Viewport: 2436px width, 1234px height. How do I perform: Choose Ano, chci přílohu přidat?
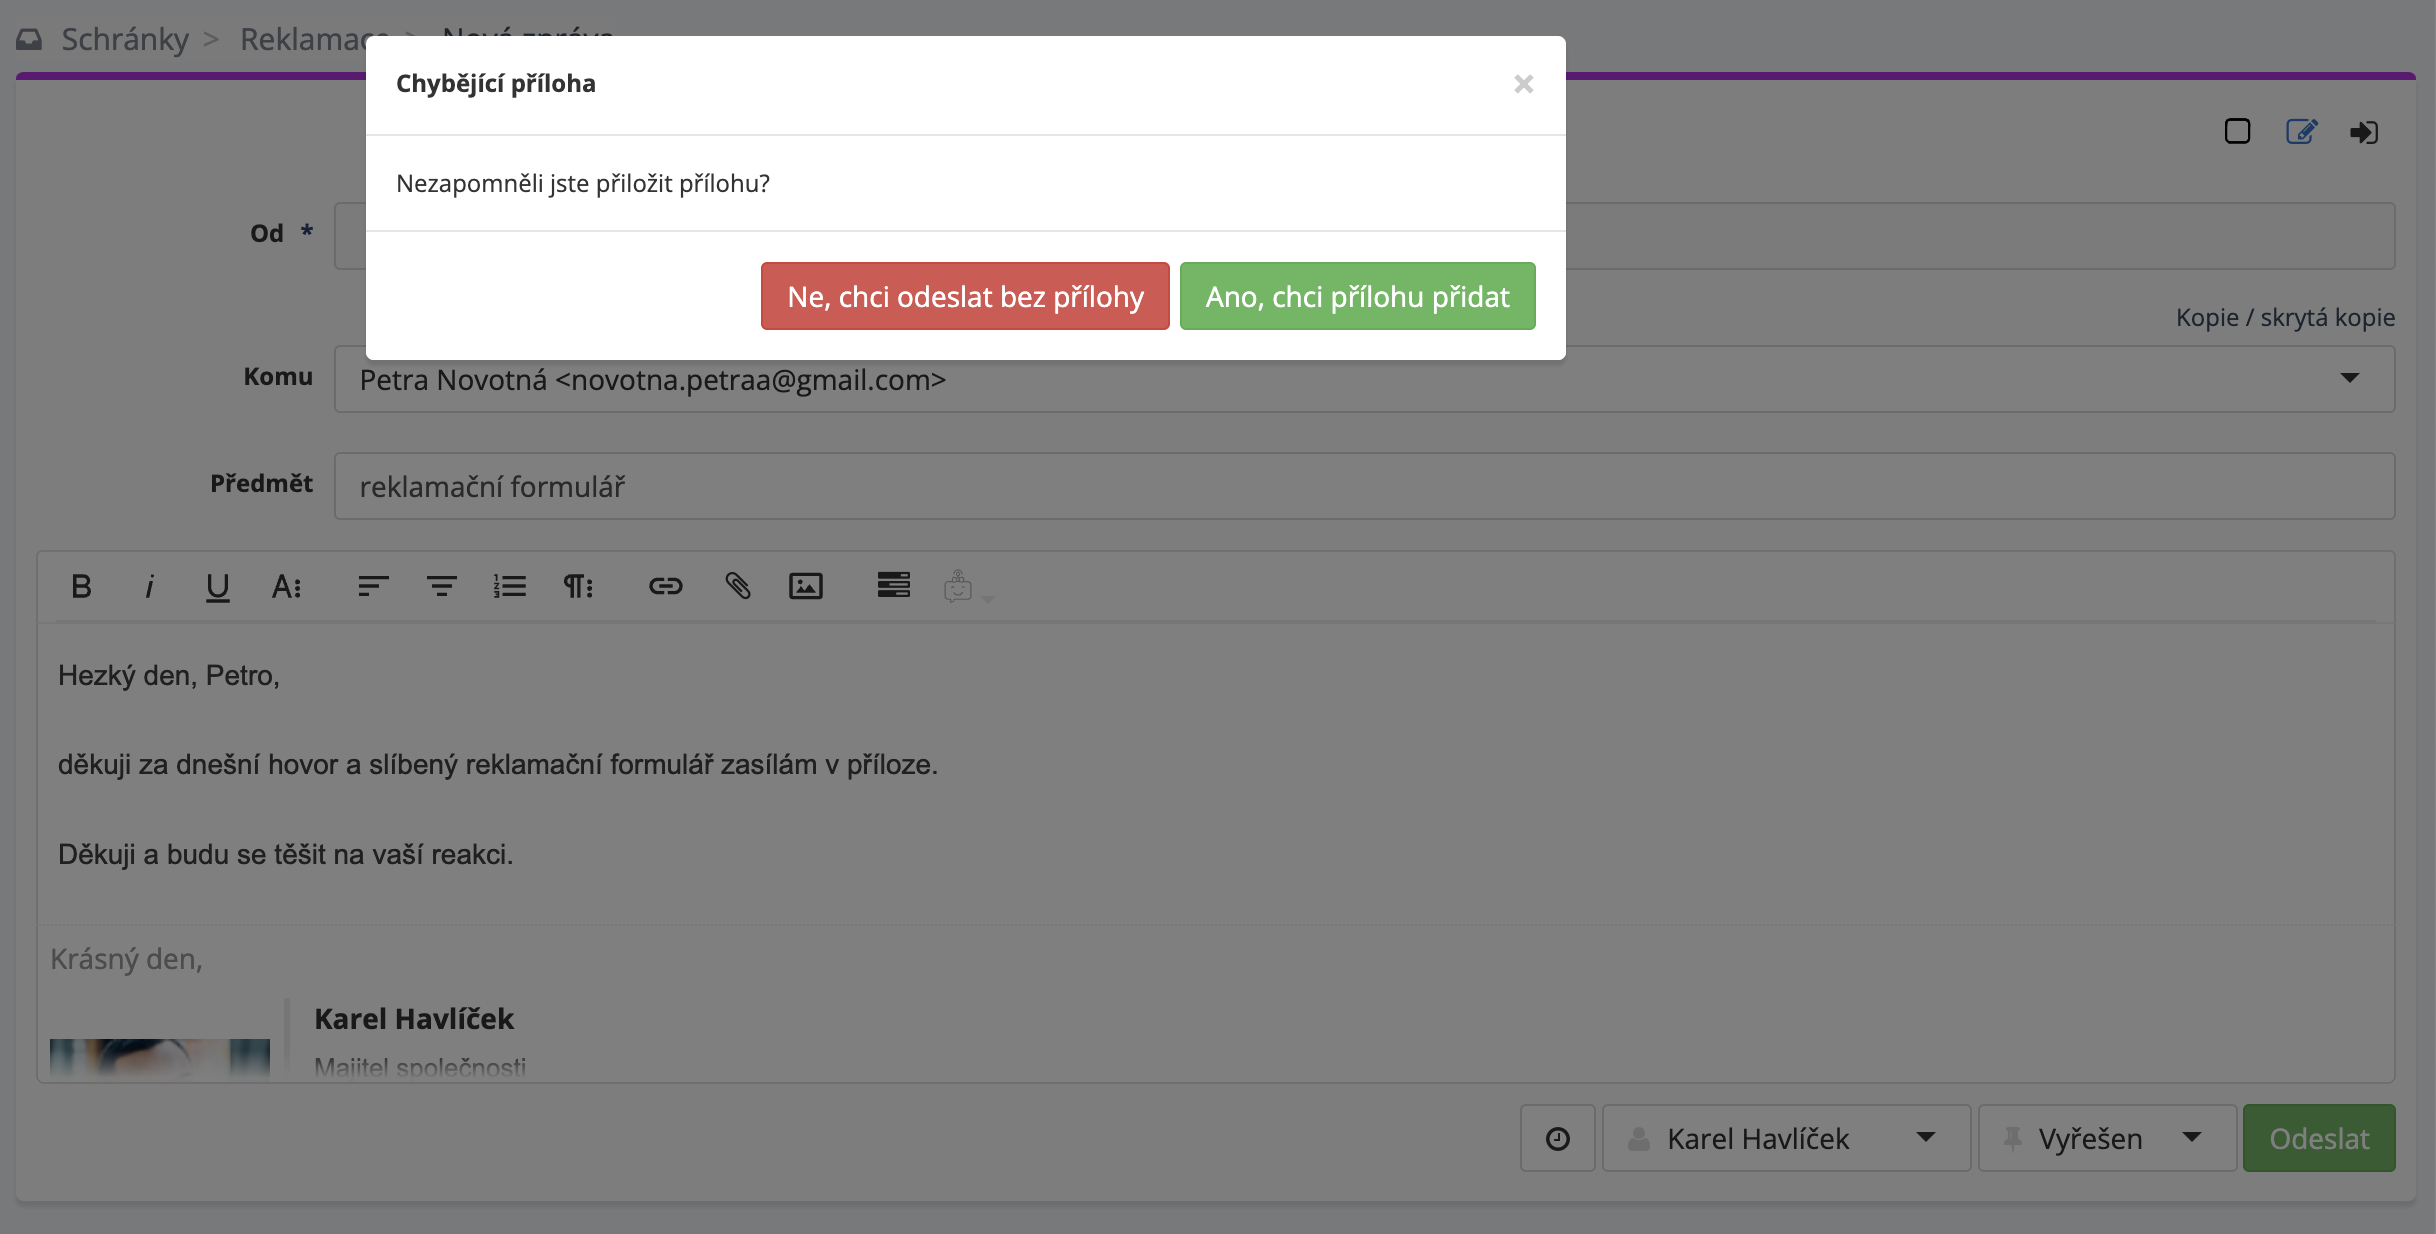(1357, 296)
